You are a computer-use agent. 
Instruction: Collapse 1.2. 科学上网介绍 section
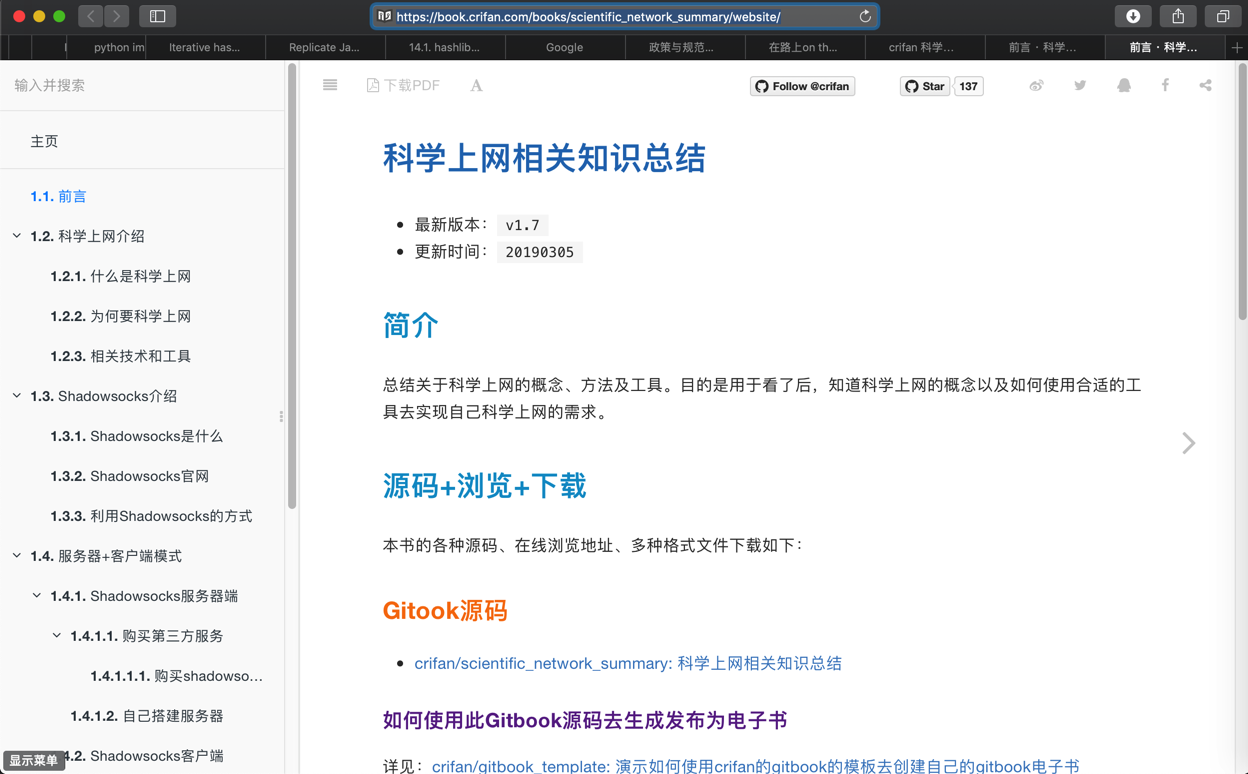pos(17,236)
